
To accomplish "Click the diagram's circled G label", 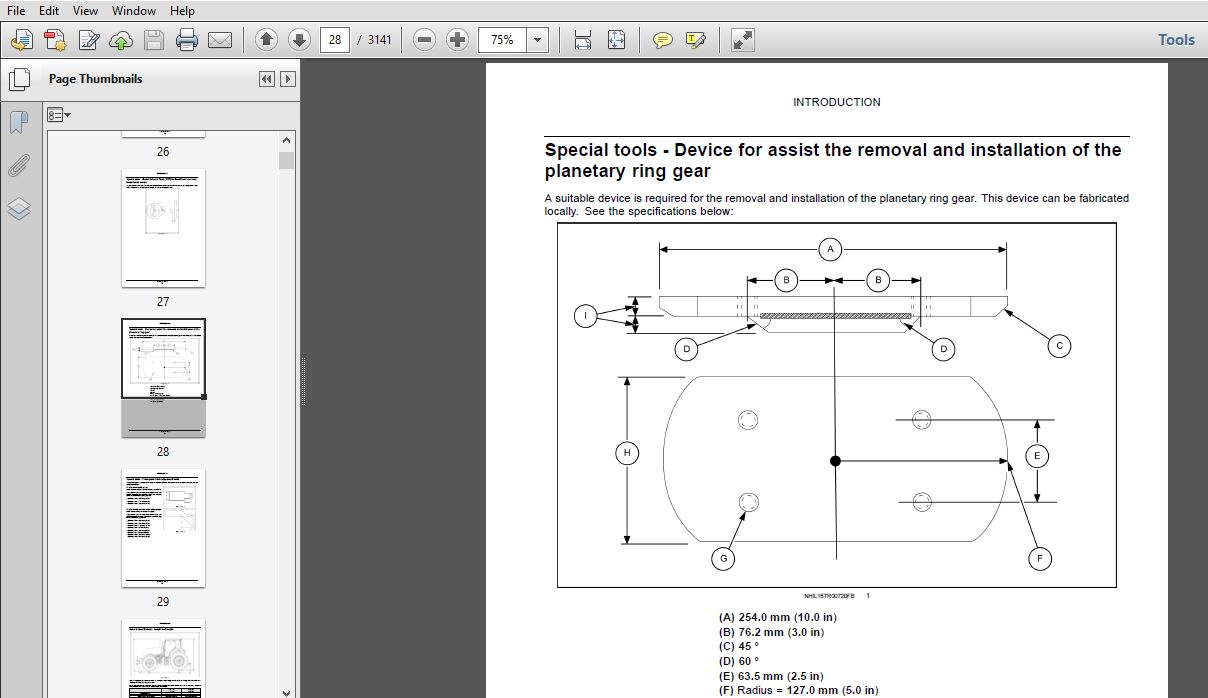I will (723, 558).
